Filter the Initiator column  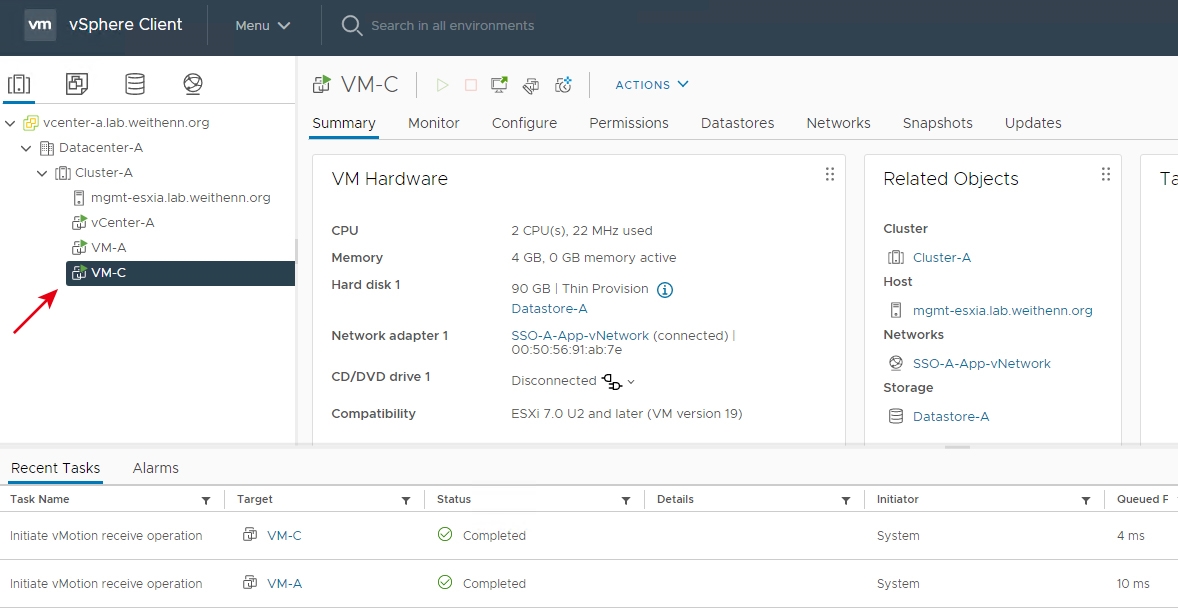point(1086,501)
